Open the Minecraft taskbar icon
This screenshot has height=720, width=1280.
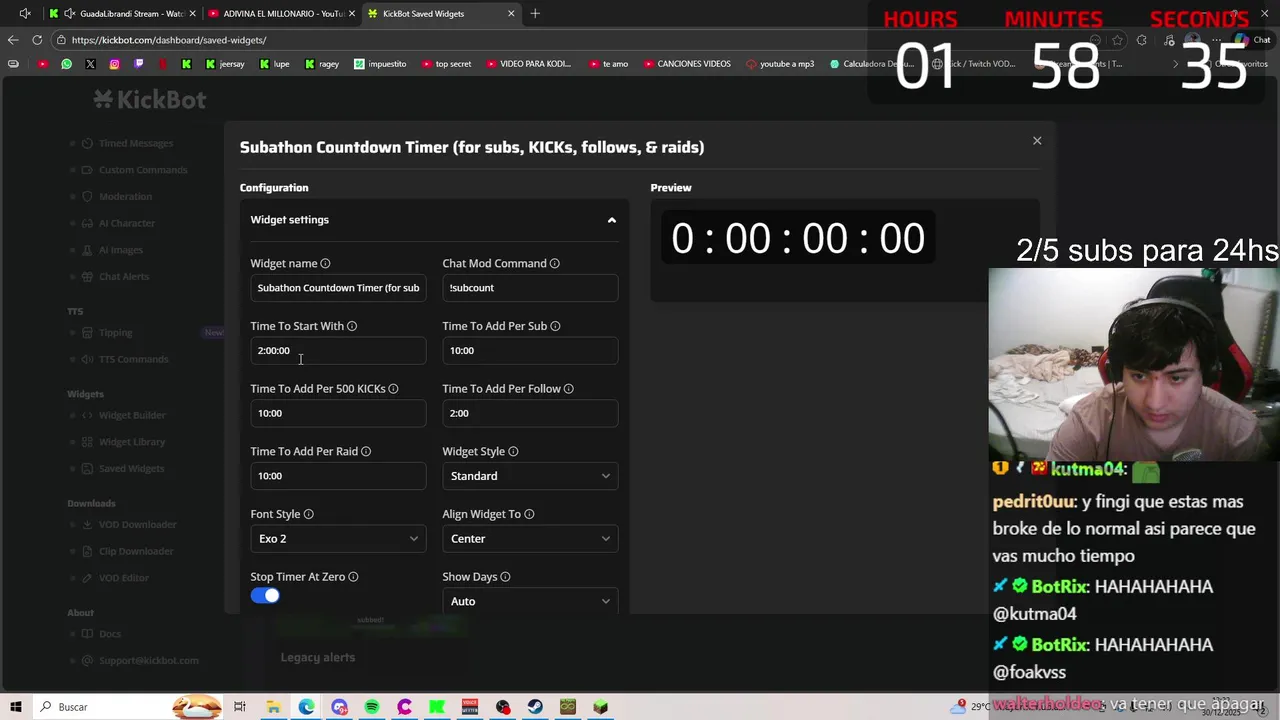(601, 707)
